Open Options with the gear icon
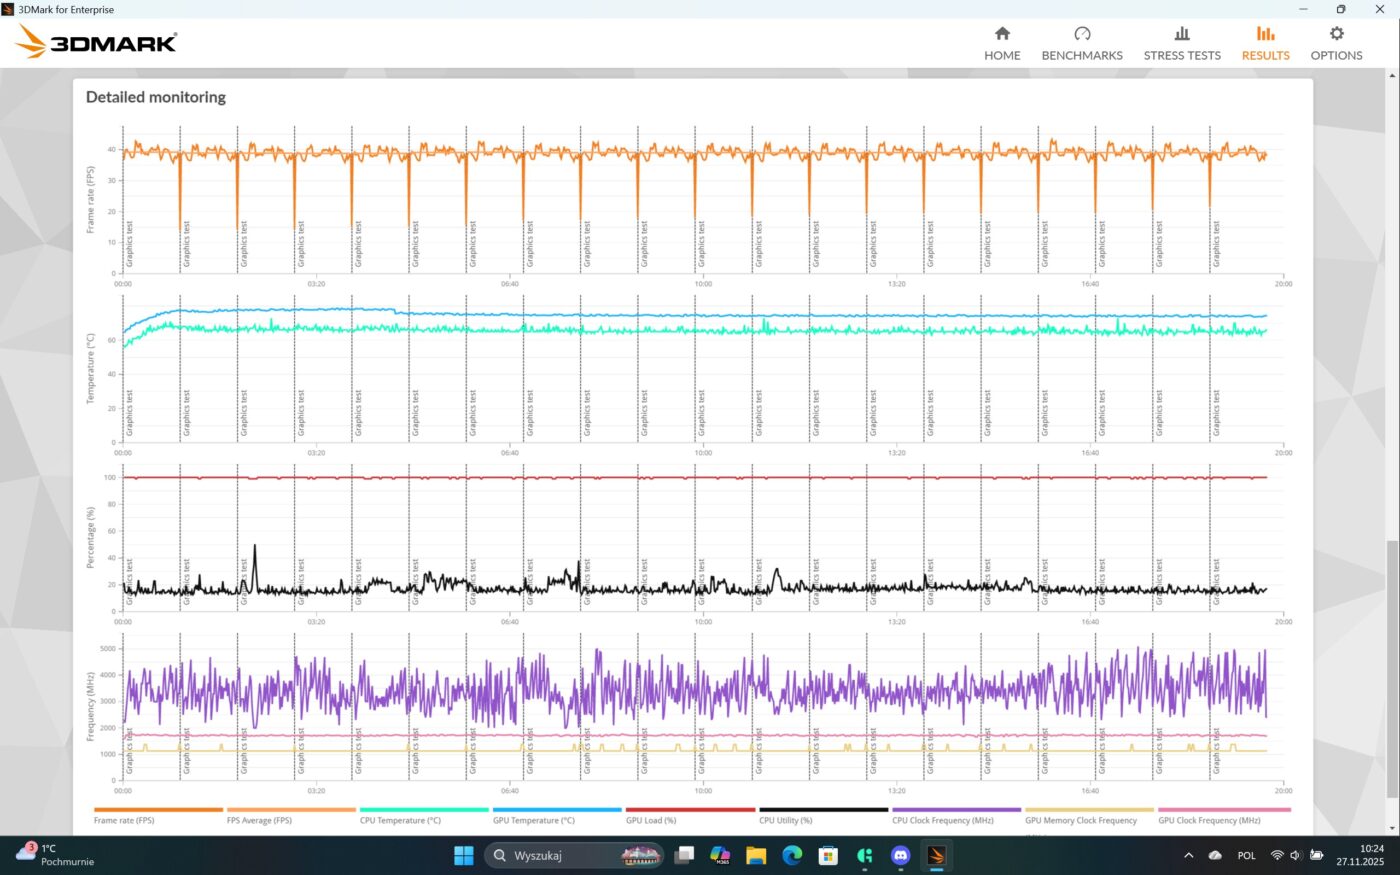 pos(1336,34)
